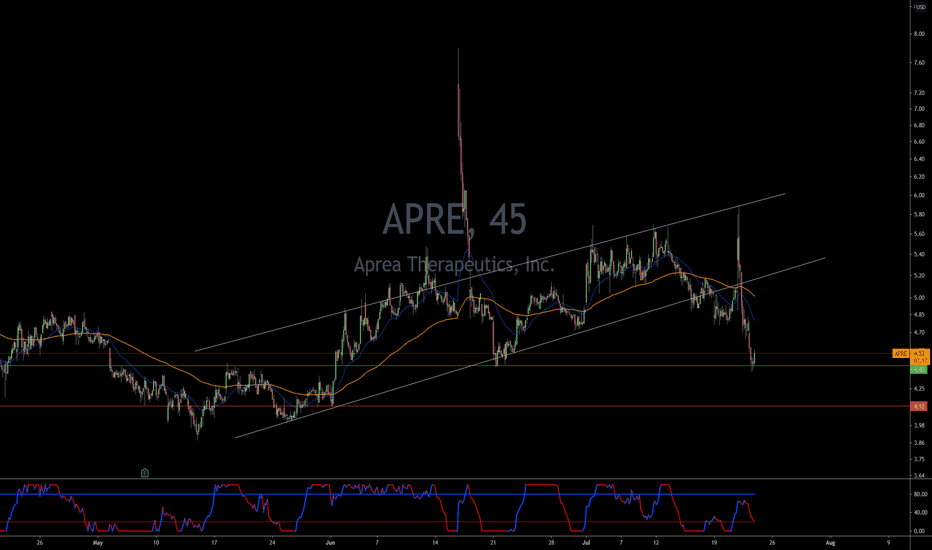932x550 pixels.
Task: Click the 80.00 indicator scale value
Action: (920, 494)
